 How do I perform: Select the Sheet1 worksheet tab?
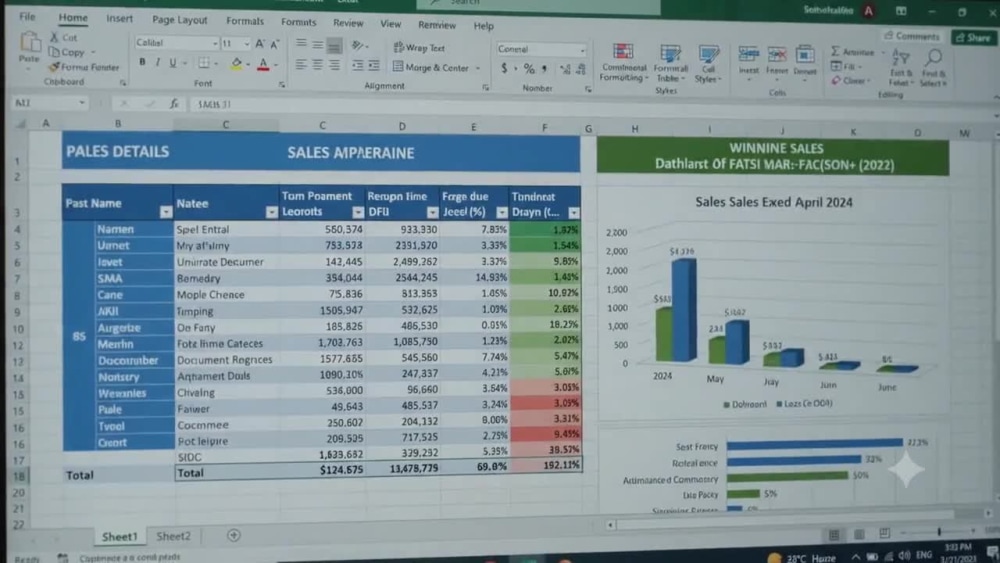tap(119, 537)
